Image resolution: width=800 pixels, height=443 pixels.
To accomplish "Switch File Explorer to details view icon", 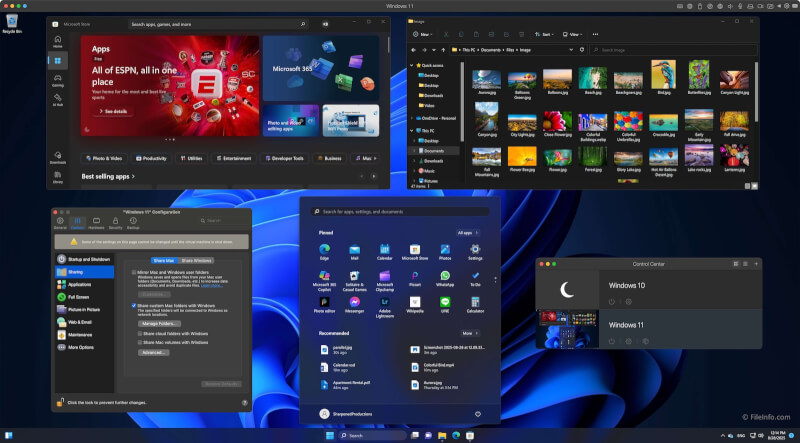I will point(747,186).
